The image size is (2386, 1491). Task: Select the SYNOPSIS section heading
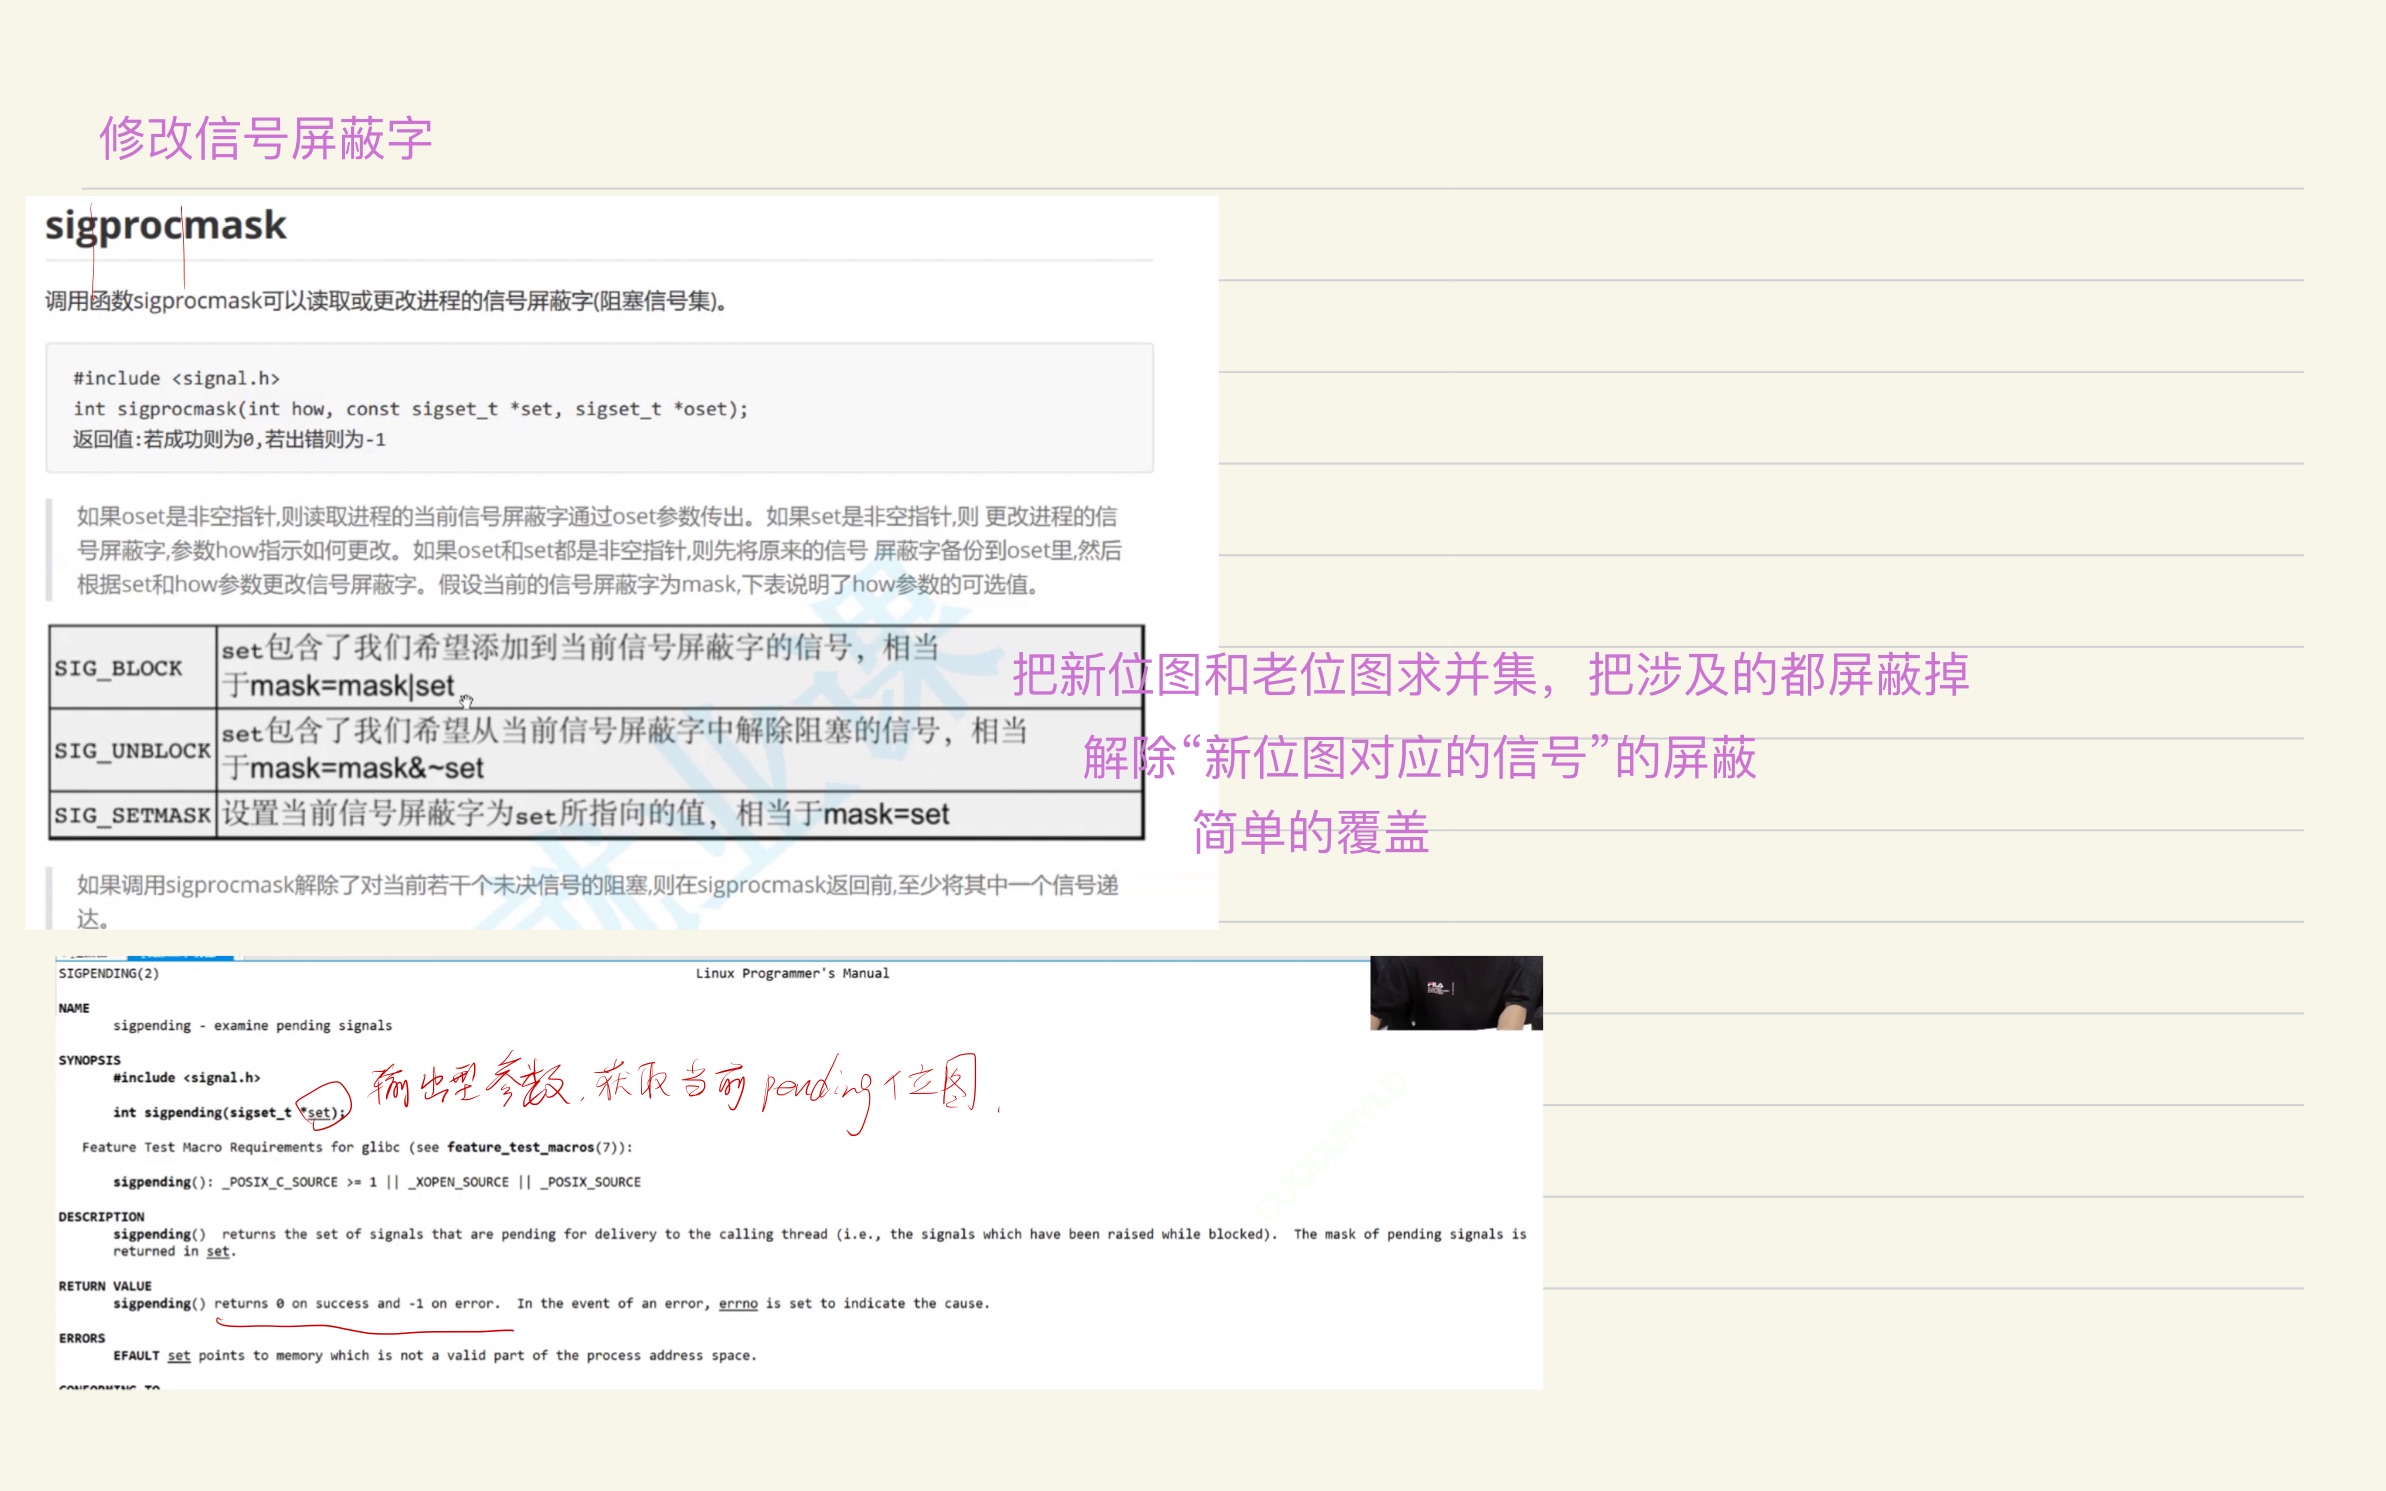[88, 1059]
